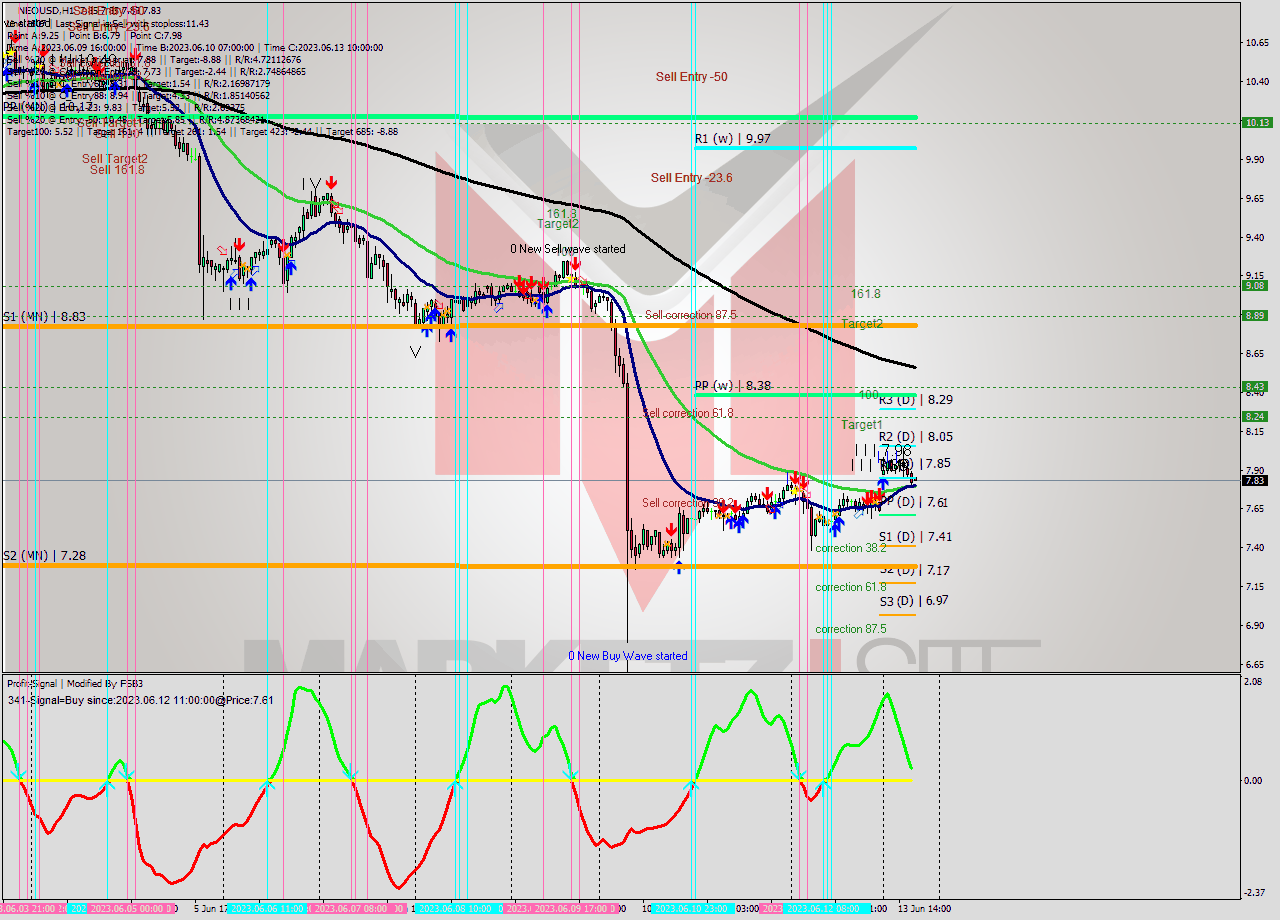Viewport: 1280px width, 920px height.
Task: Click the 'Sell Entry -23.6' label
Action: (691, 178)
